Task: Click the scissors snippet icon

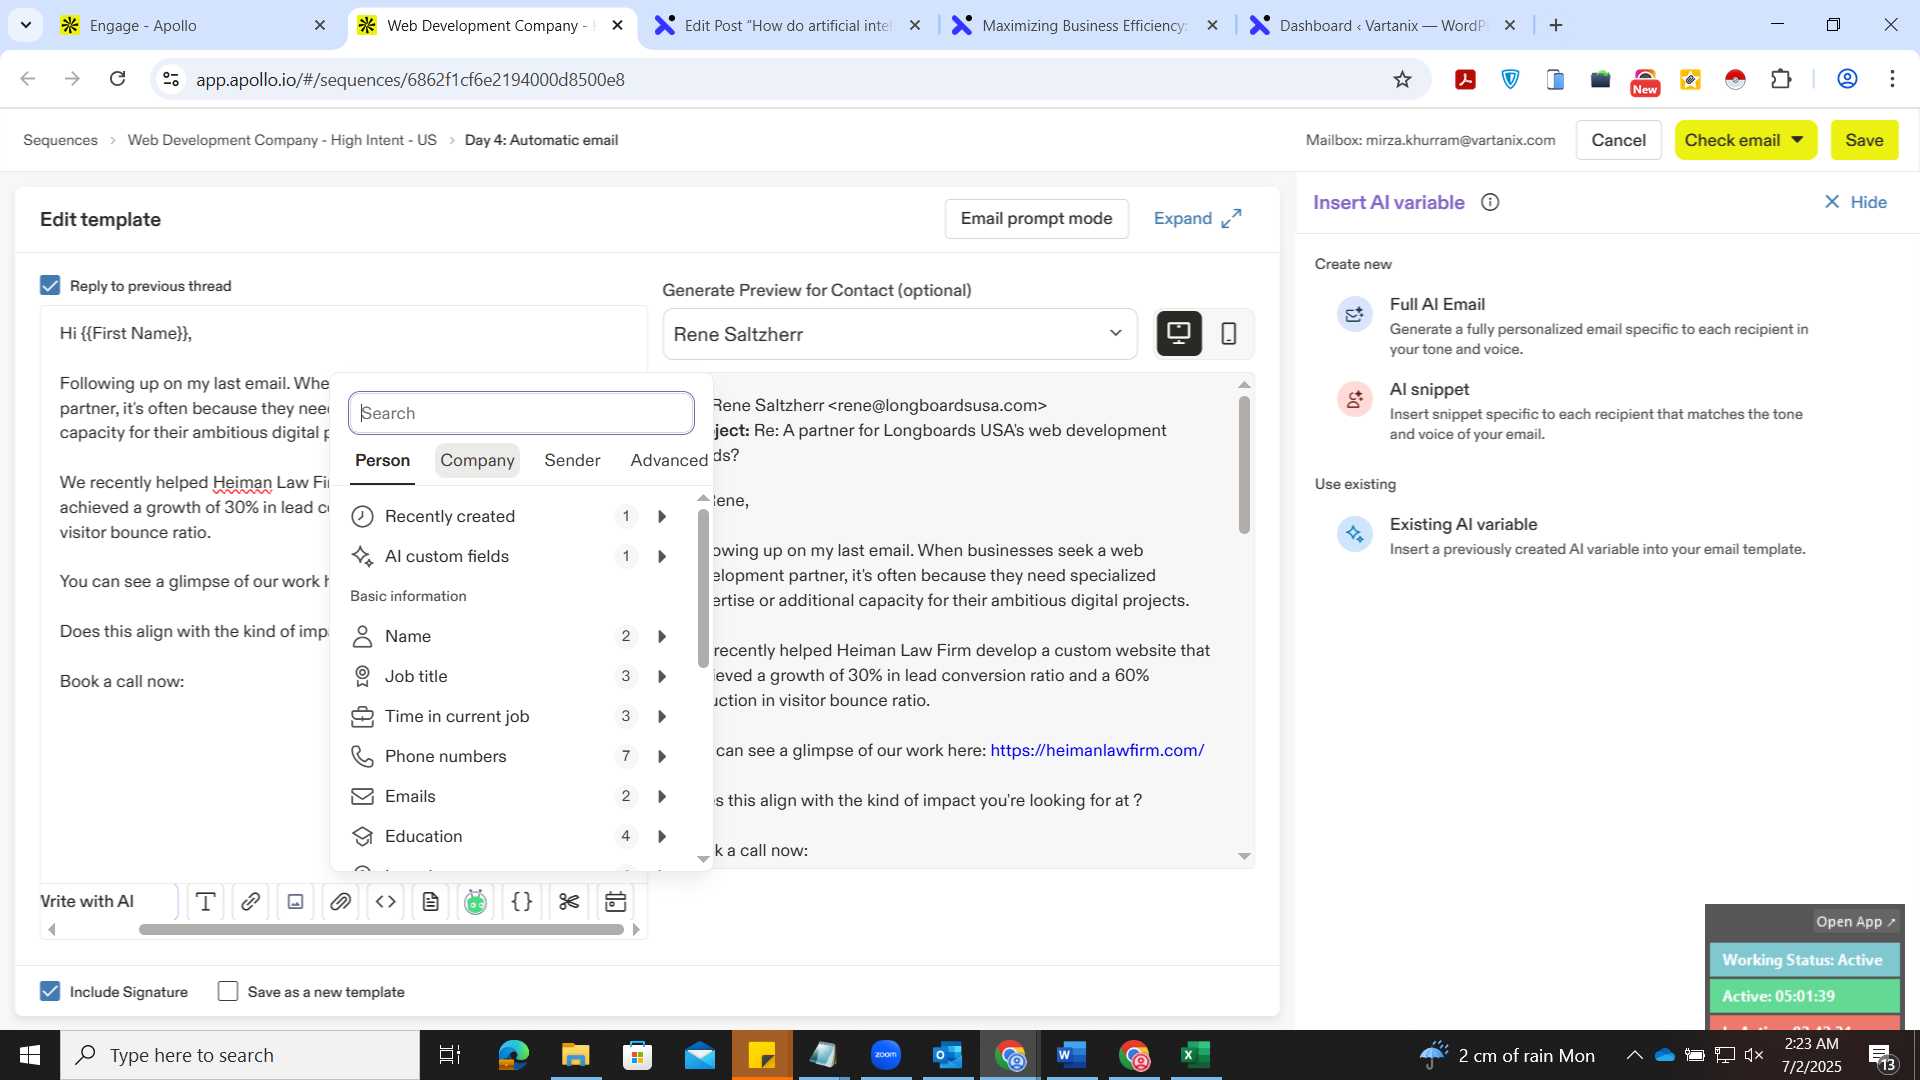Action: (569, 902)
